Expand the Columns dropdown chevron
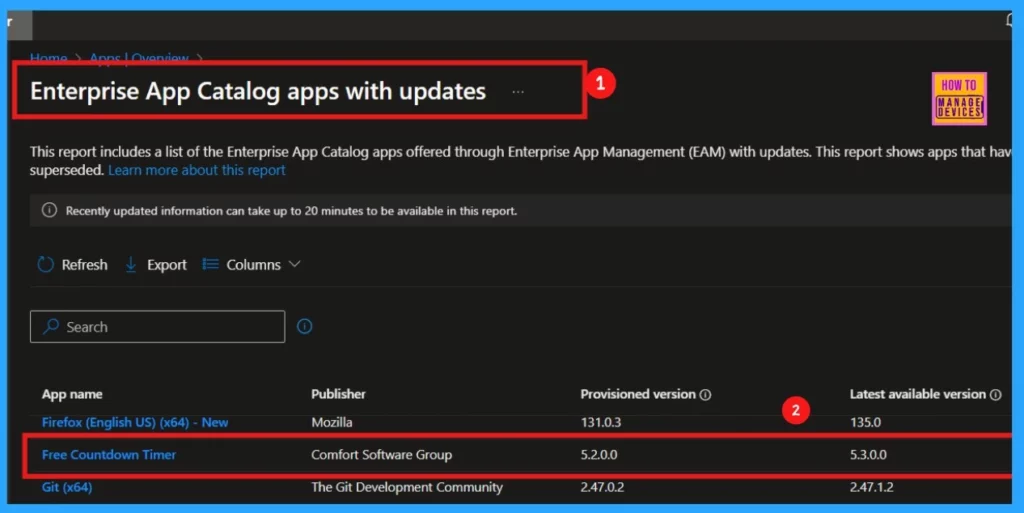The height and width of the screenshot is (513, 1024). [x=295, y=264]
